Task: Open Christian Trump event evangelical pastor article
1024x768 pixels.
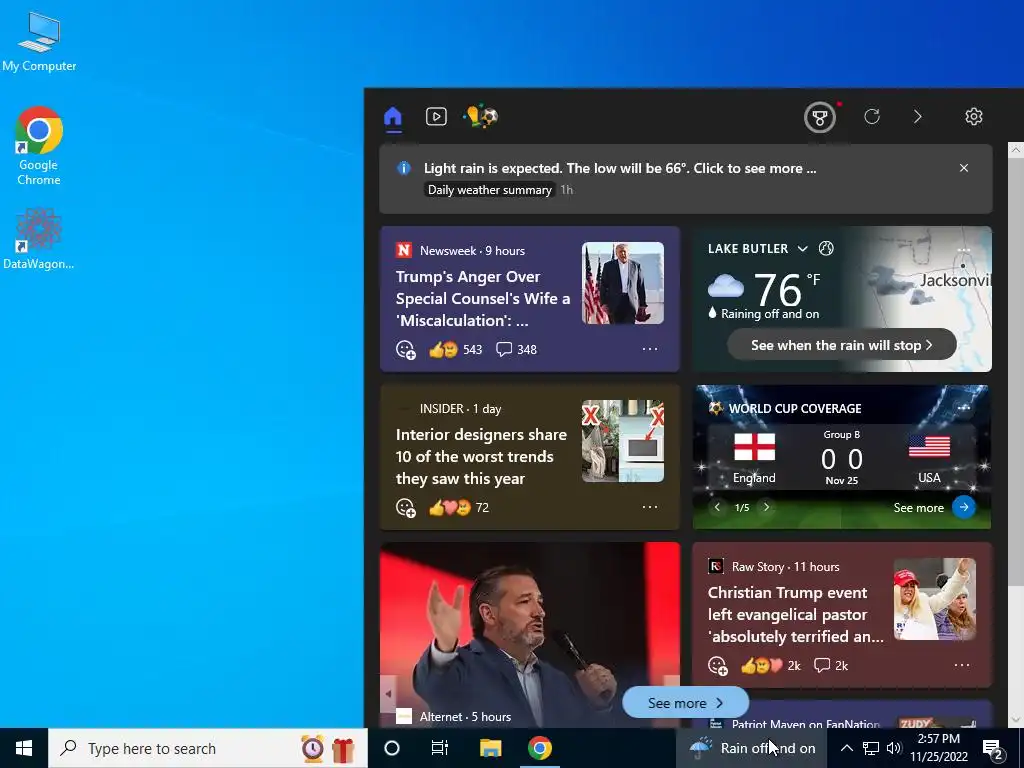Action: [795, 615]
